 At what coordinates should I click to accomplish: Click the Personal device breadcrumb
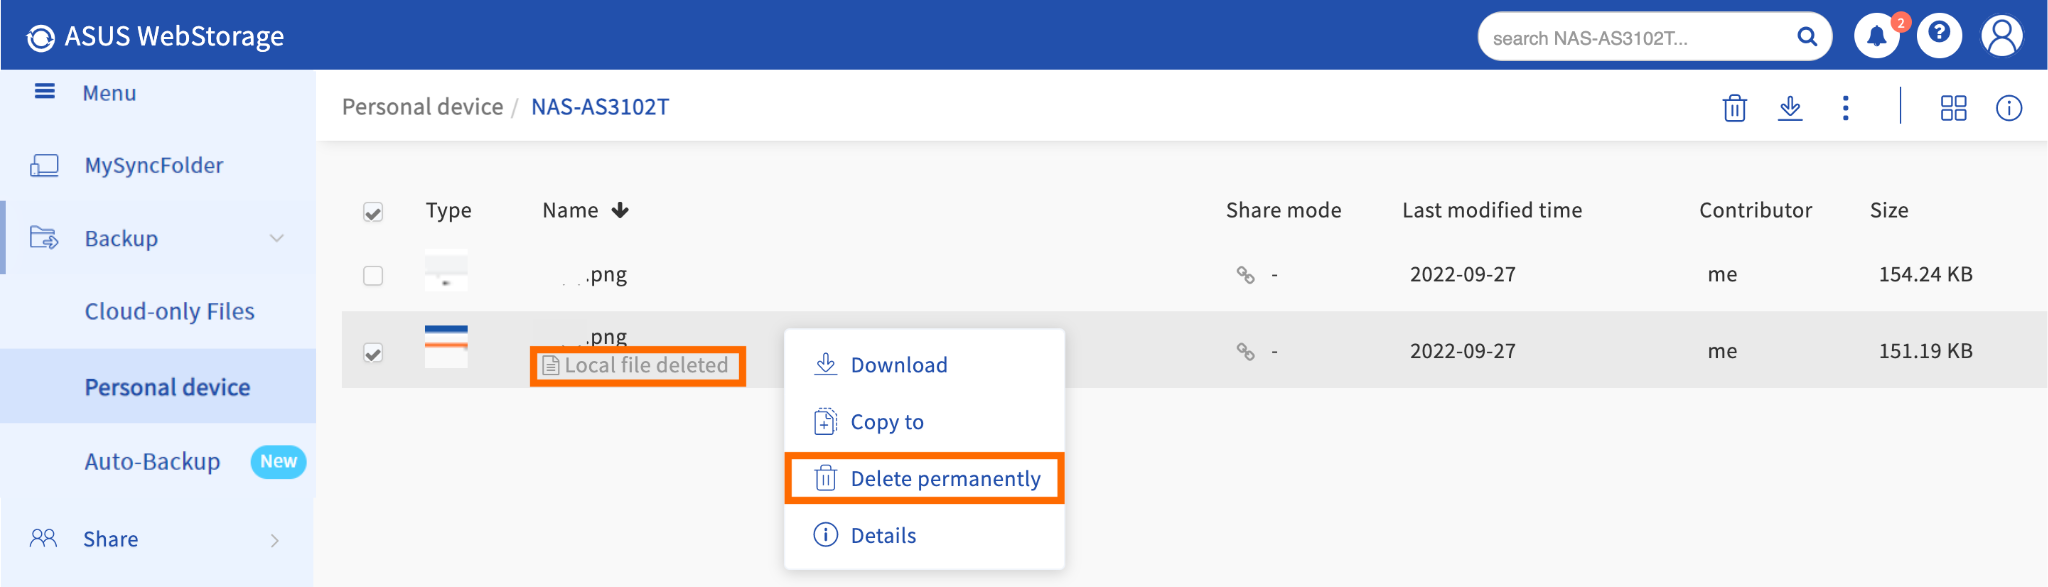422,107
